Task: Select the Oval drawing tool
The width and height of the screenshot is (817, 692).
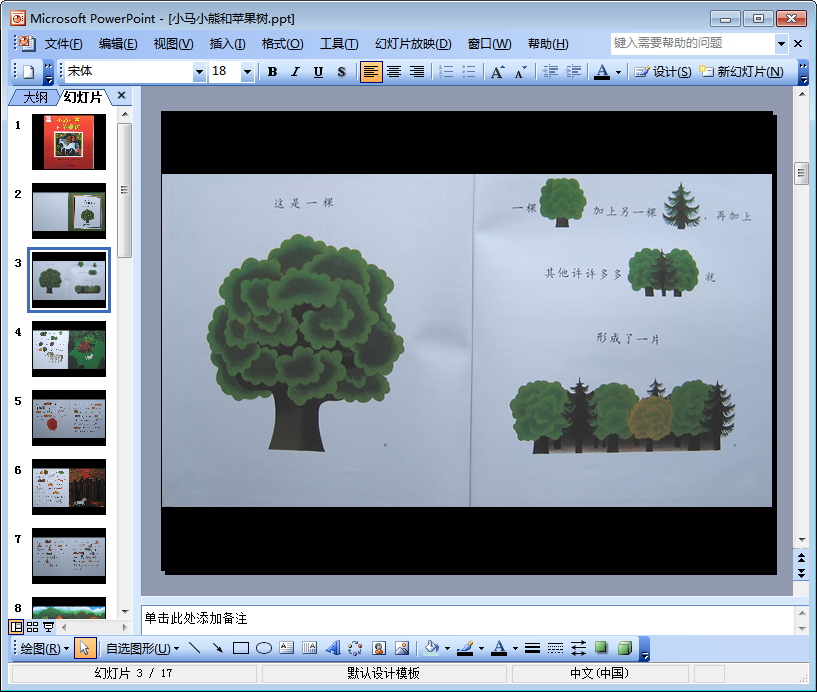Action: pos(264,648)
